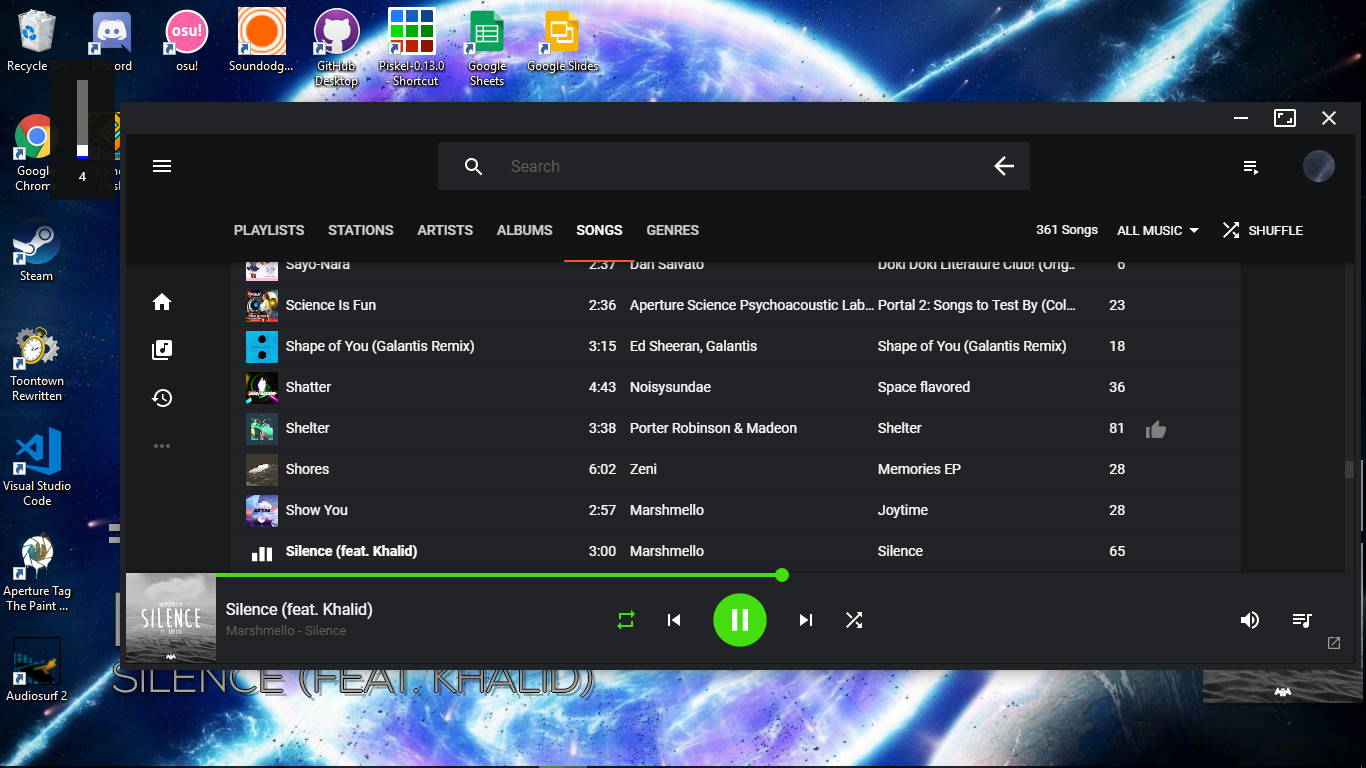Open the play queue icon near the profile
1366x768 pixels.
1251,166
